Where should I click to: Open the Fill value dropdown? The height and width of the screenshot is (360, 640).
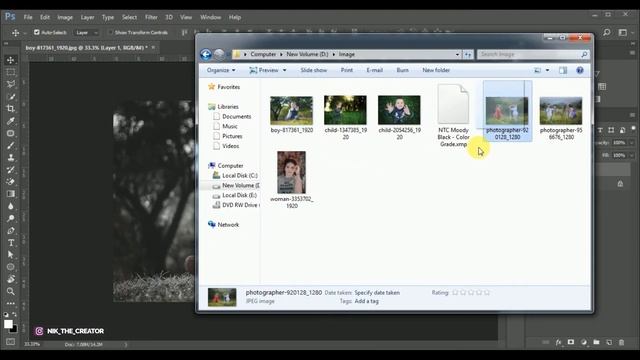coord(632,156)
